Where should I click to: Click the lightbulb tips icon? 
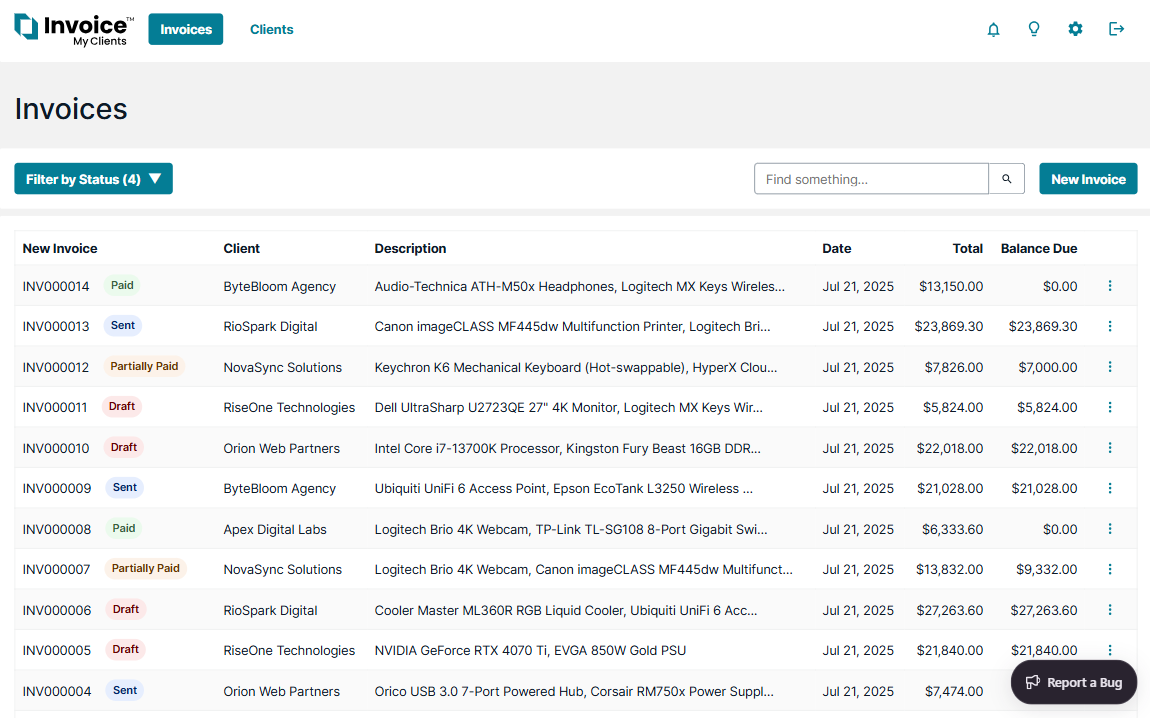tap(1034, 29)
